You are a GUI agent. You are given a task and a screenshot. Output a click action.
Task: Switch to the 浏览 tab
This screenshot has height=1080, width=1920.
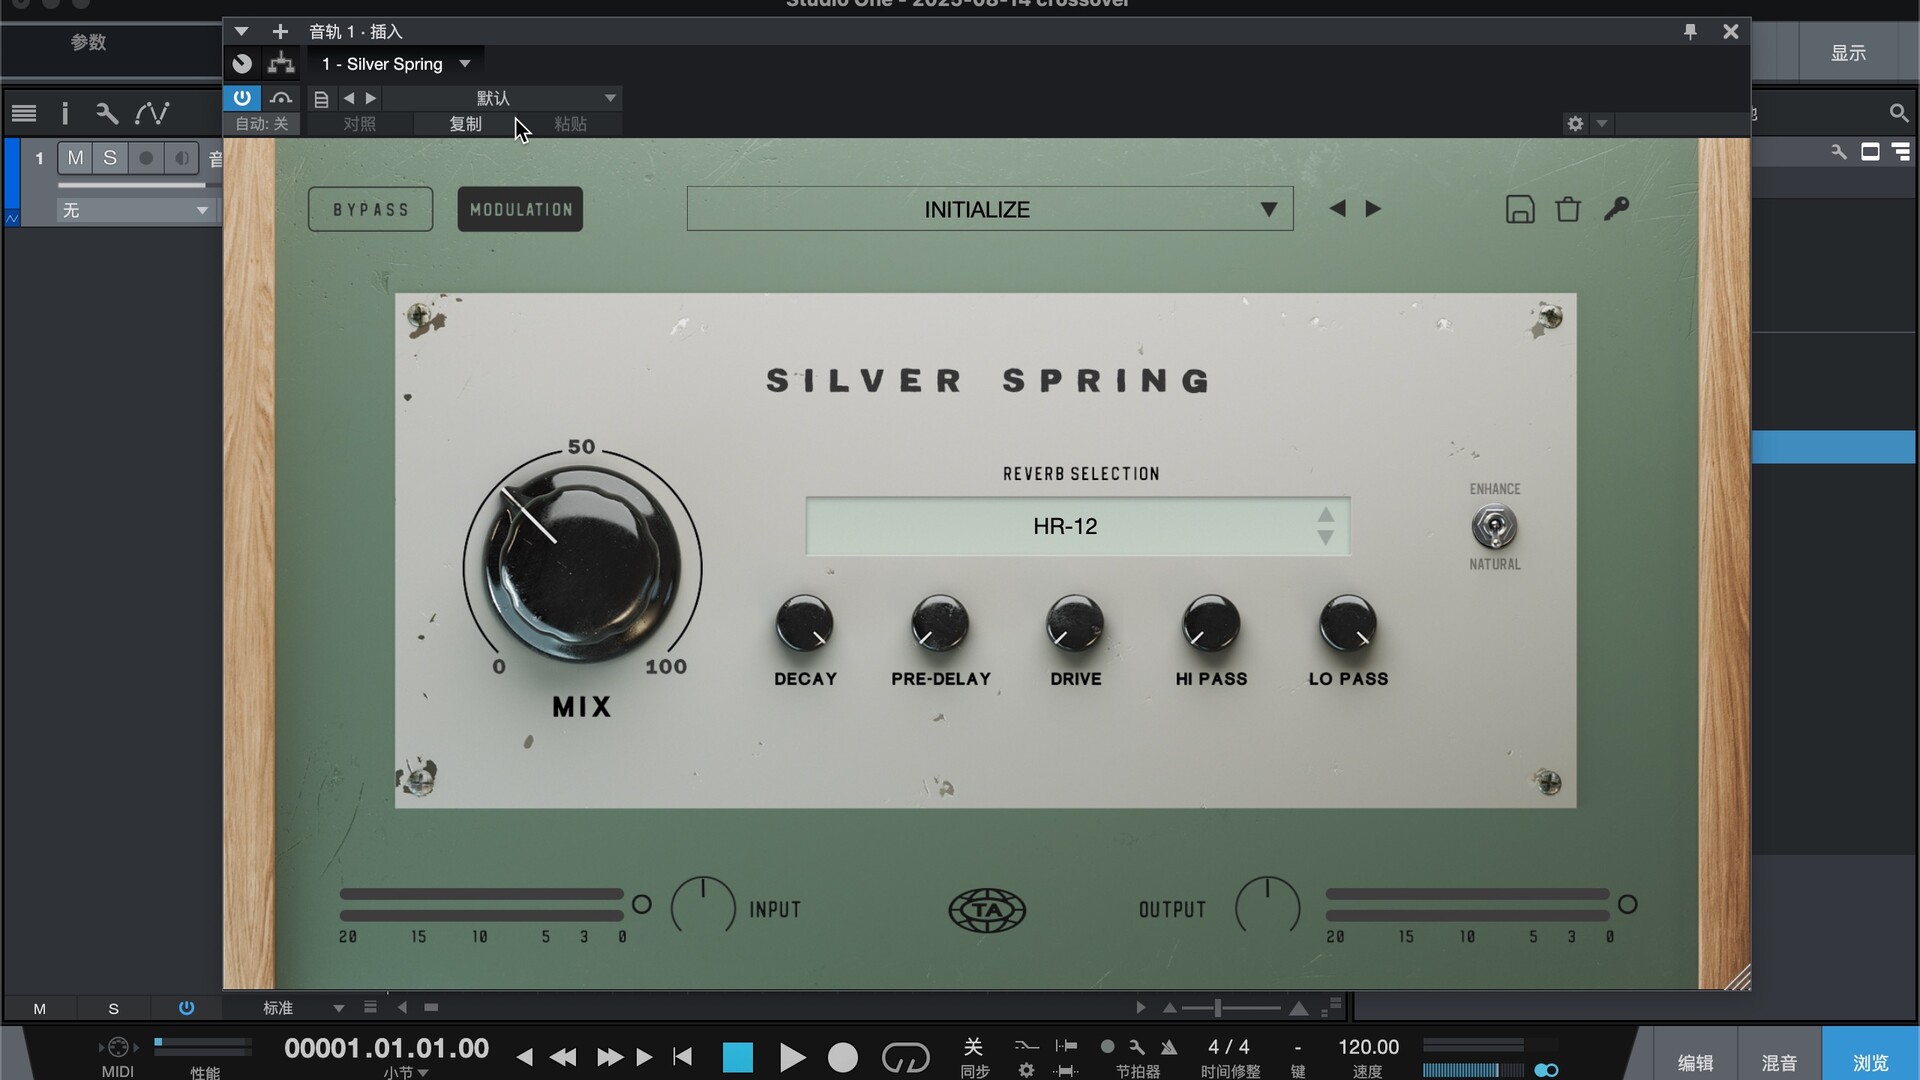pos(1870,1063)
